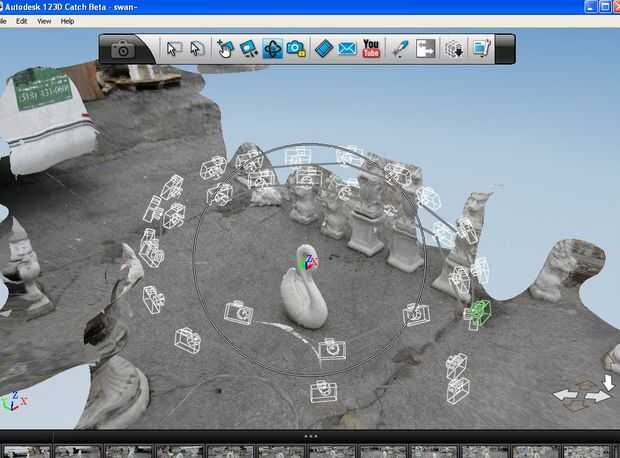620x458 pixels.
Task: Toggle the highlighted orbit navigation tool
Action: click(x=272, y=49)
